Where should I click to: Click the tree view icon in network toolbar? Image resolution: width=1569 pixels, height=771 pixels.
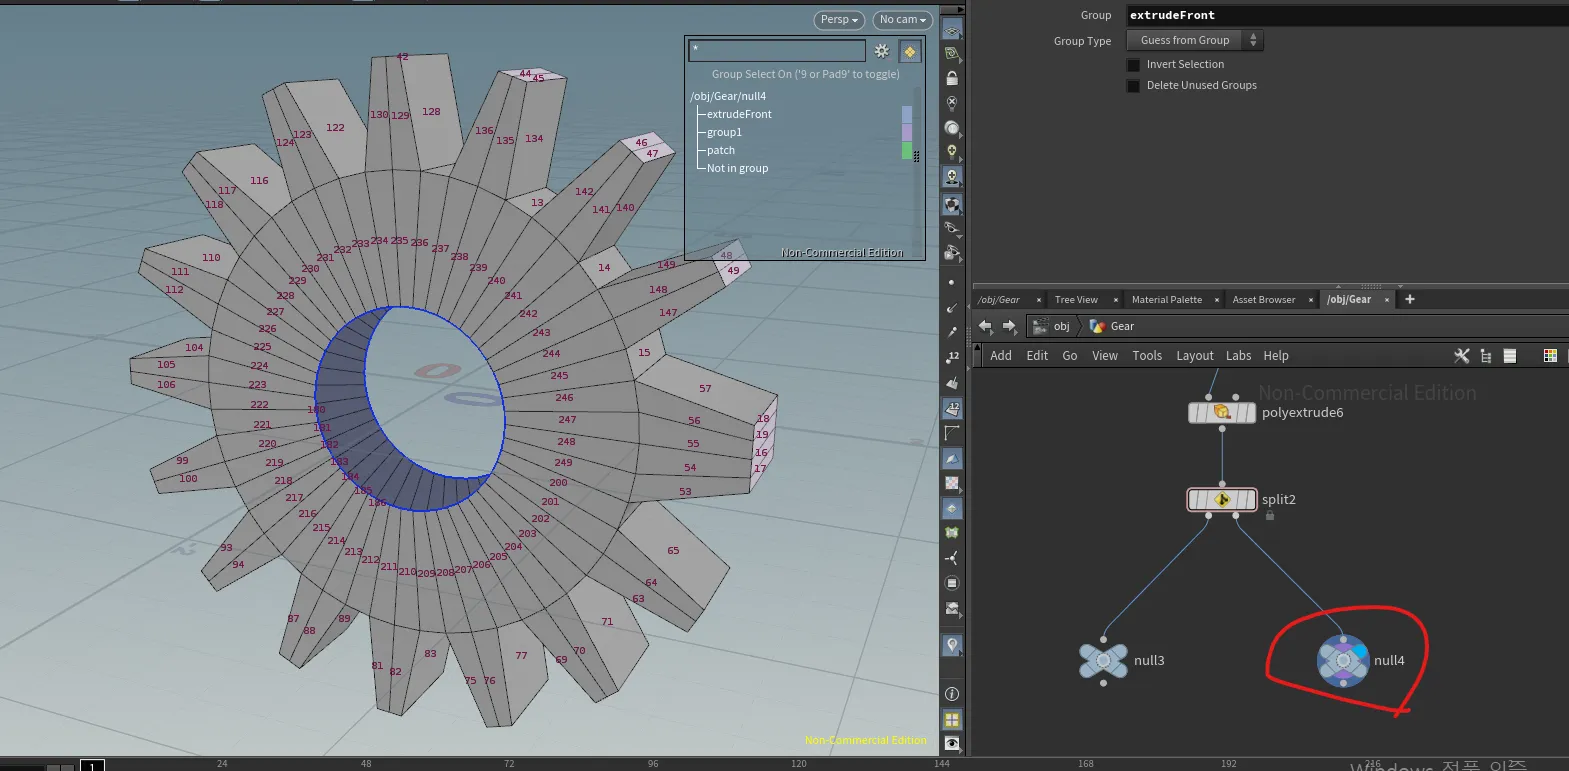[1486, 356]
